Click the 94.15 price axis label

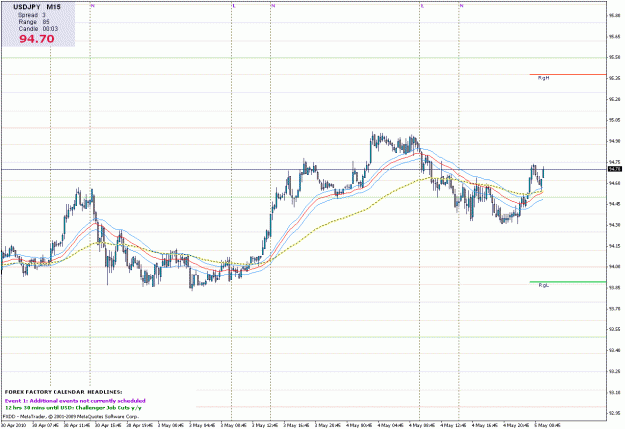[614, 246]
